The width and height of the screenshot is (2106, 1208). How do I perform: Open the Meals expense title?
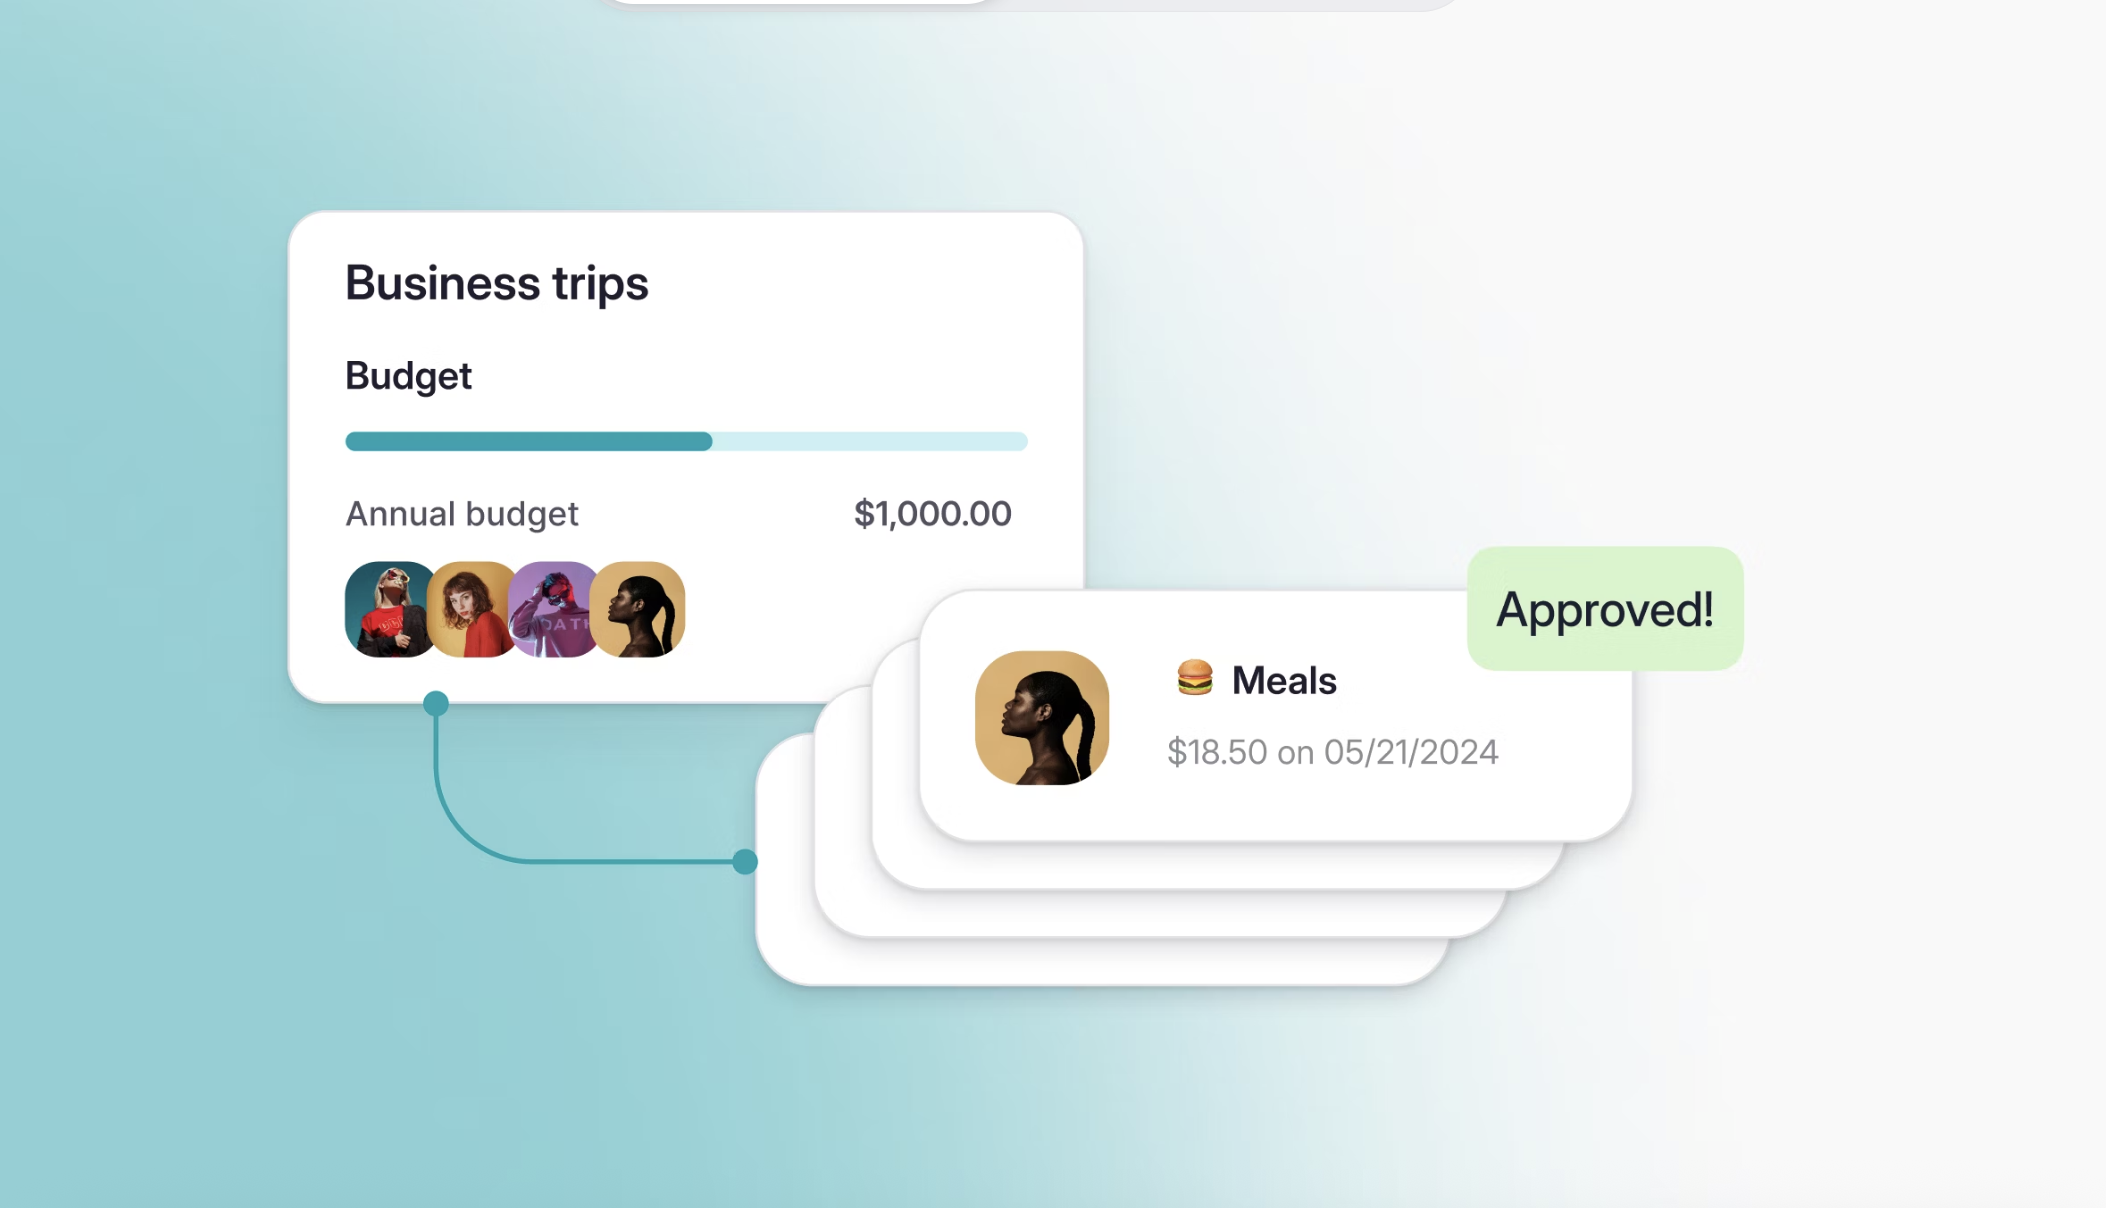1284,680
